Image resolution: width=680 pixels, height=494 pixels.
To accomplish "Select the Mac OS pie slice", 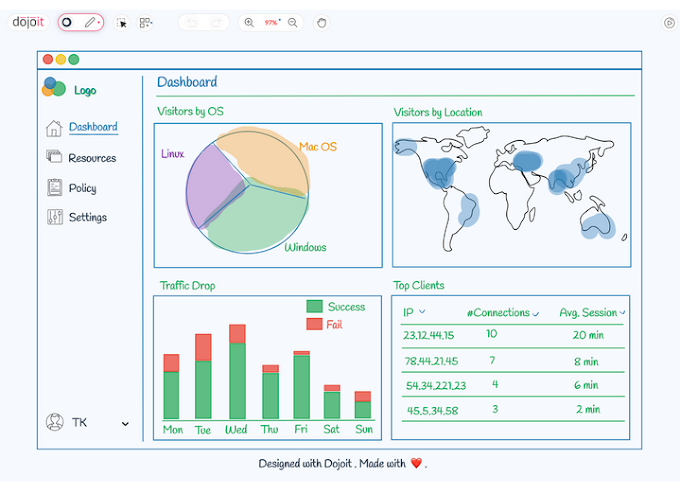I will [269, 160].
